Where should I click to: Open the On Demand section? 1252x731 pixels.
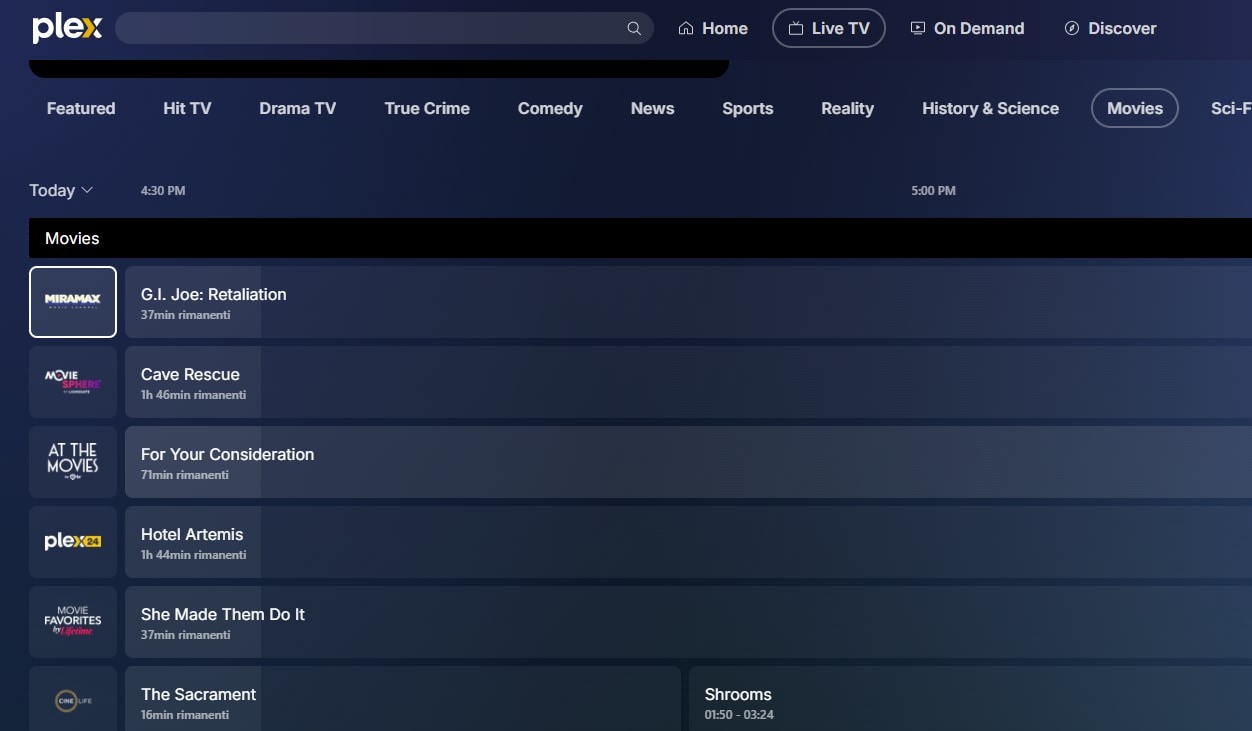967,28
